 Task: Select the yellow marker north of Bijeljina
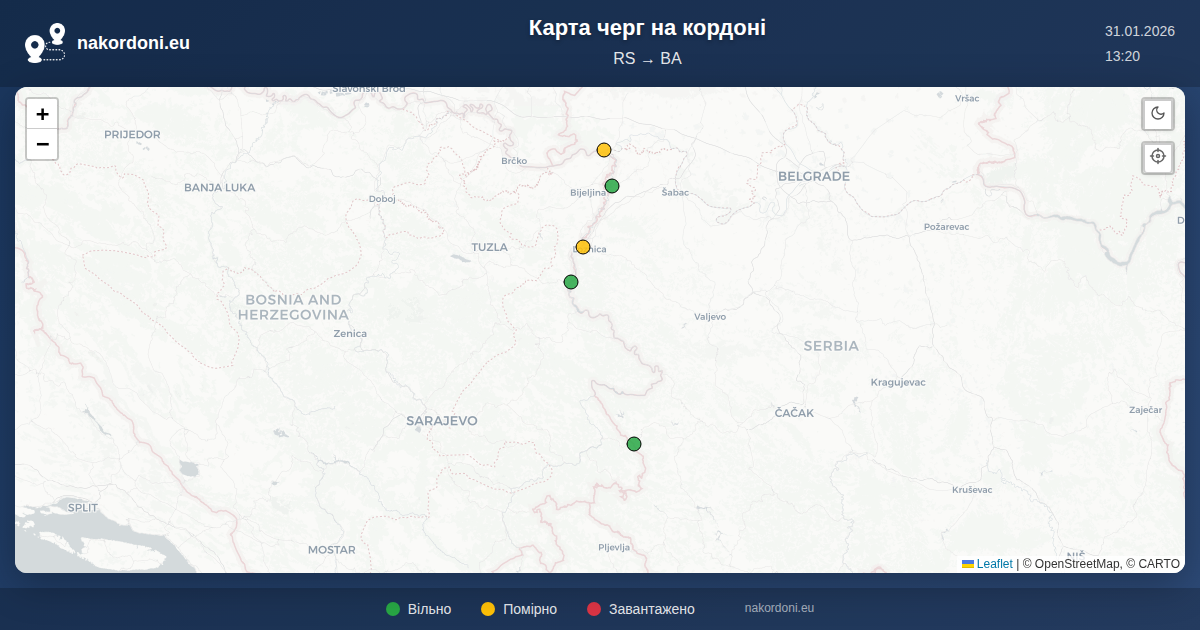coord(604,150)
